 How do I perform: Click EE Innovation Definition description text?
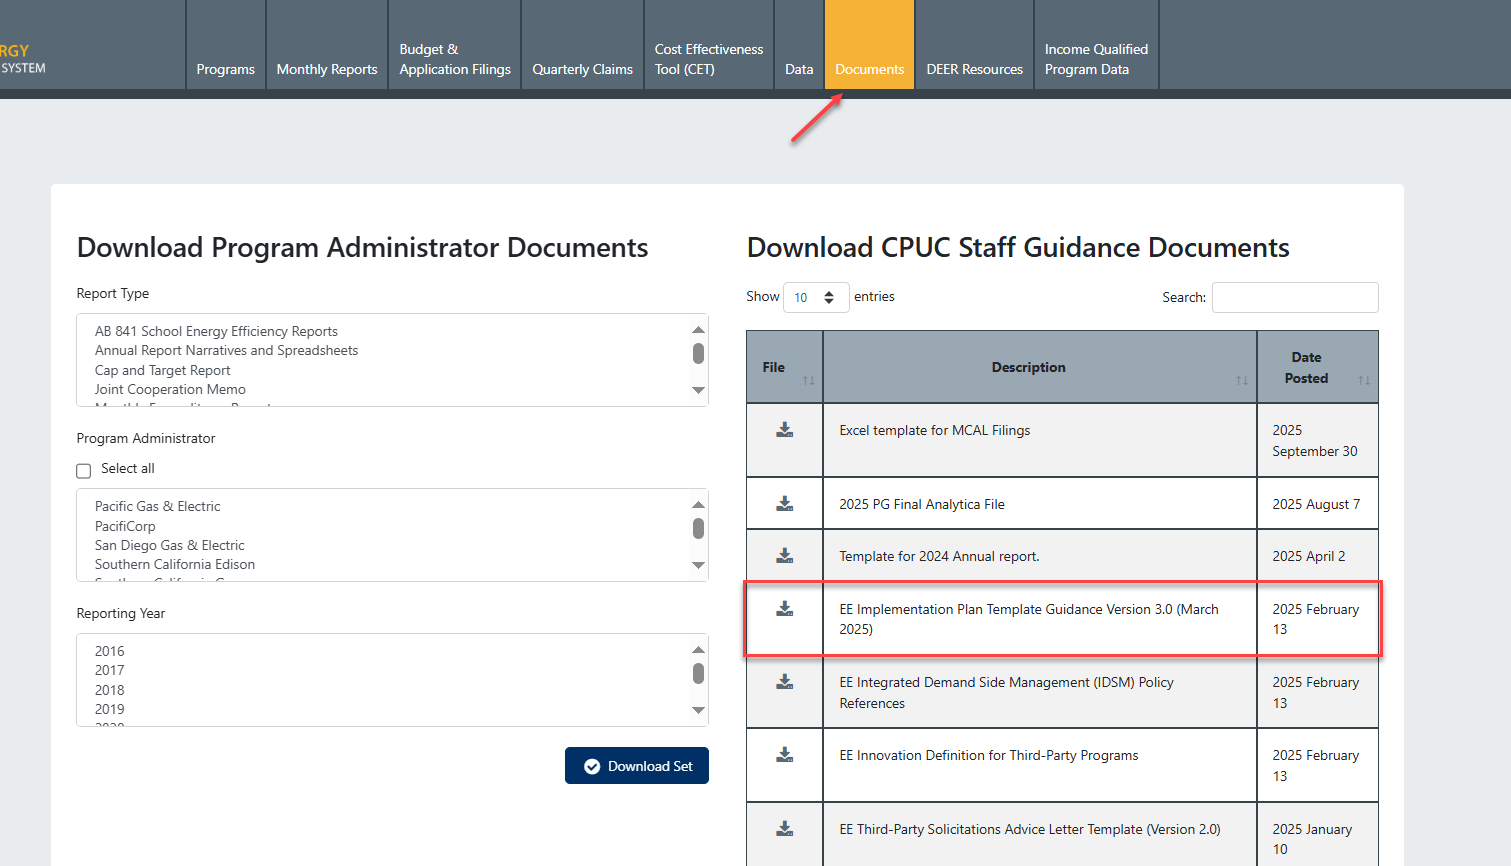pos(989,755)
